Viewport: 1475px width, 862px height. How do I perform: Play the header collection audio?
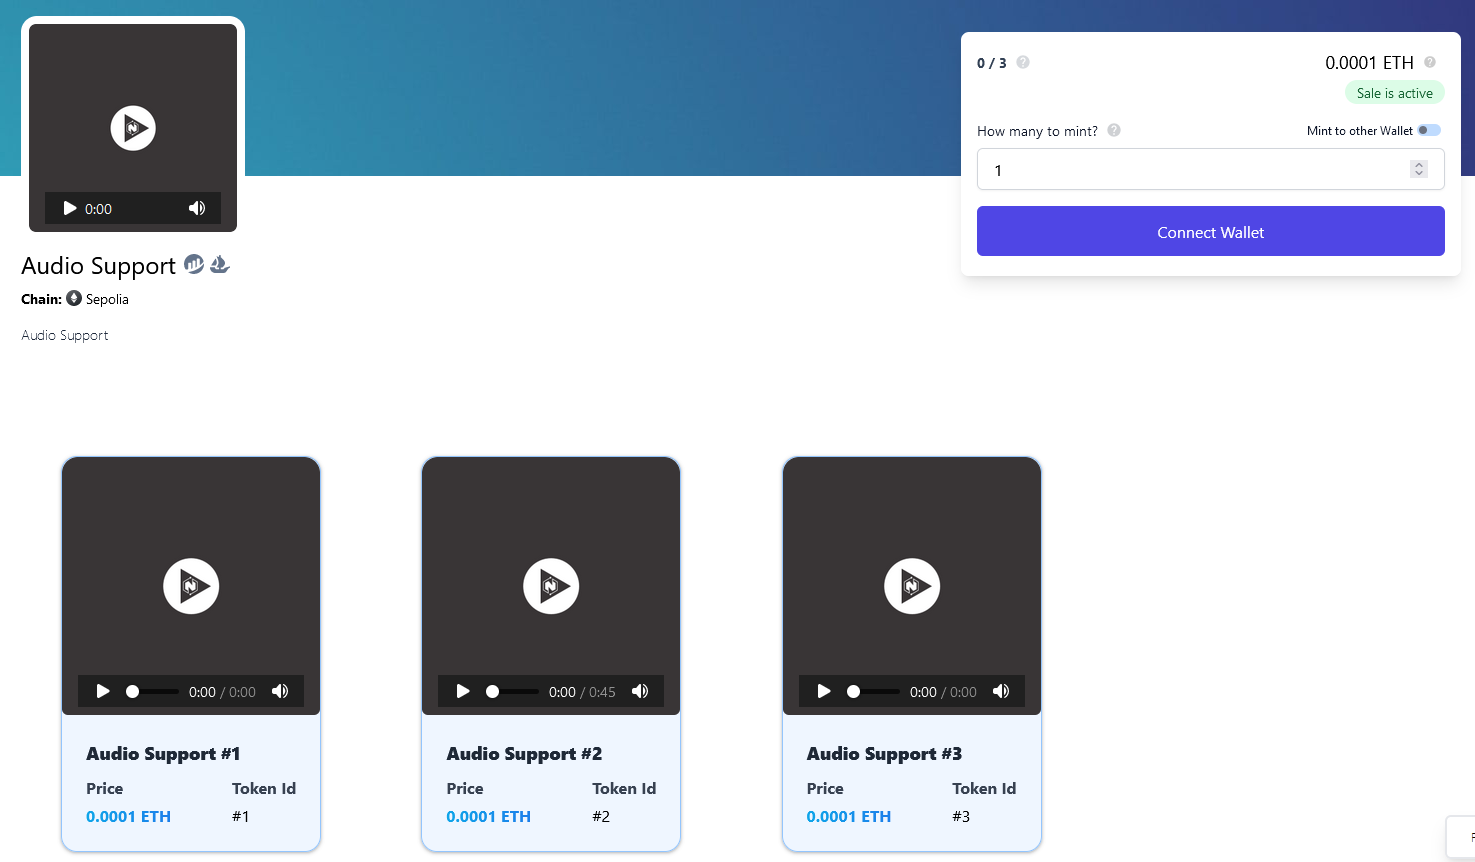tap(70, 208)
